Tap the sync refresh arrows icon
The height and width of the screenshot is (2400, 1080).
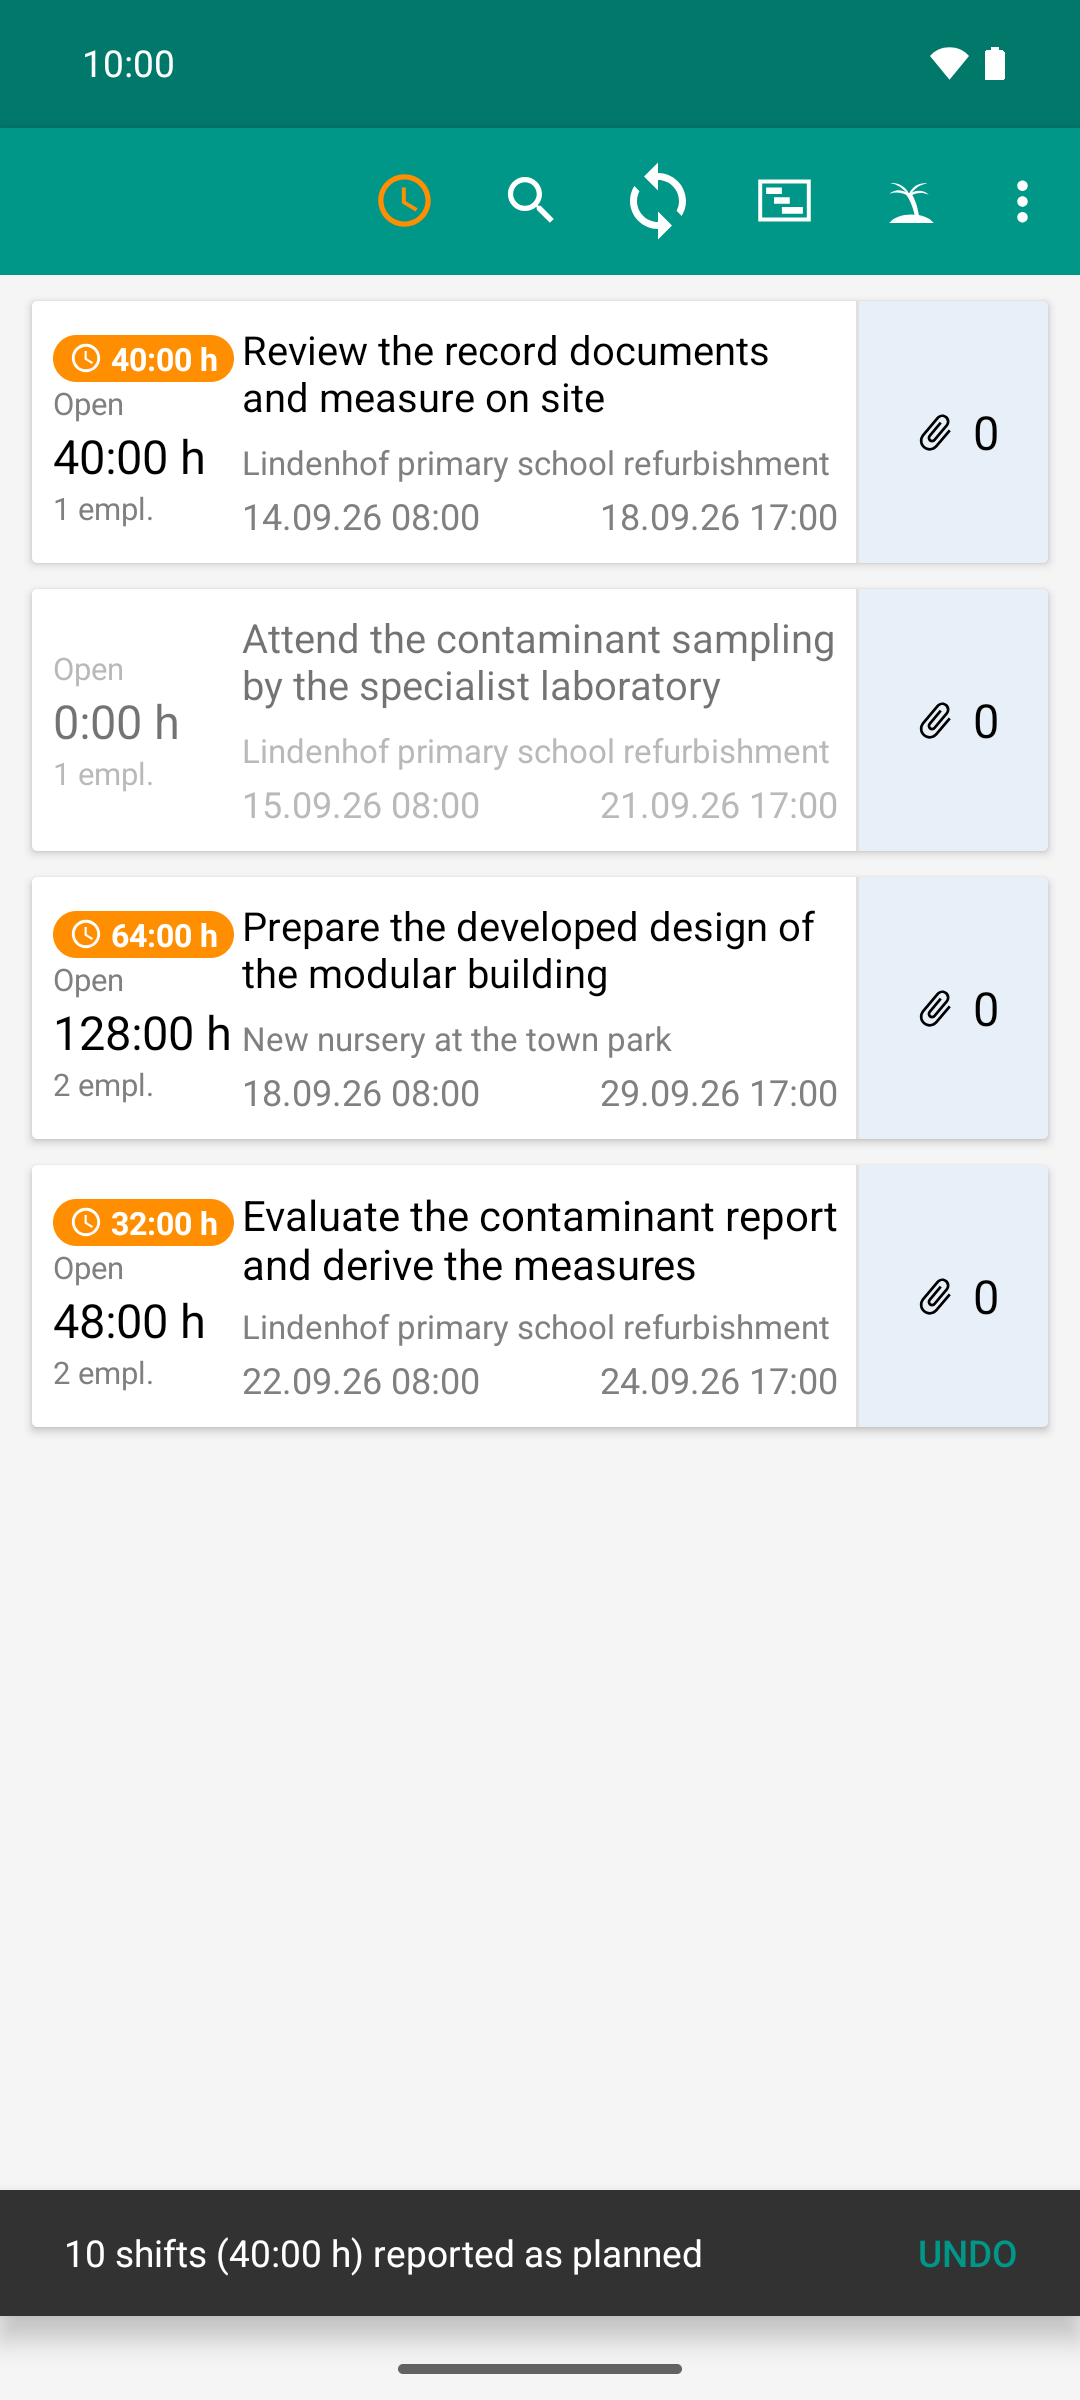pyautogui.click(x=658, y=201)
